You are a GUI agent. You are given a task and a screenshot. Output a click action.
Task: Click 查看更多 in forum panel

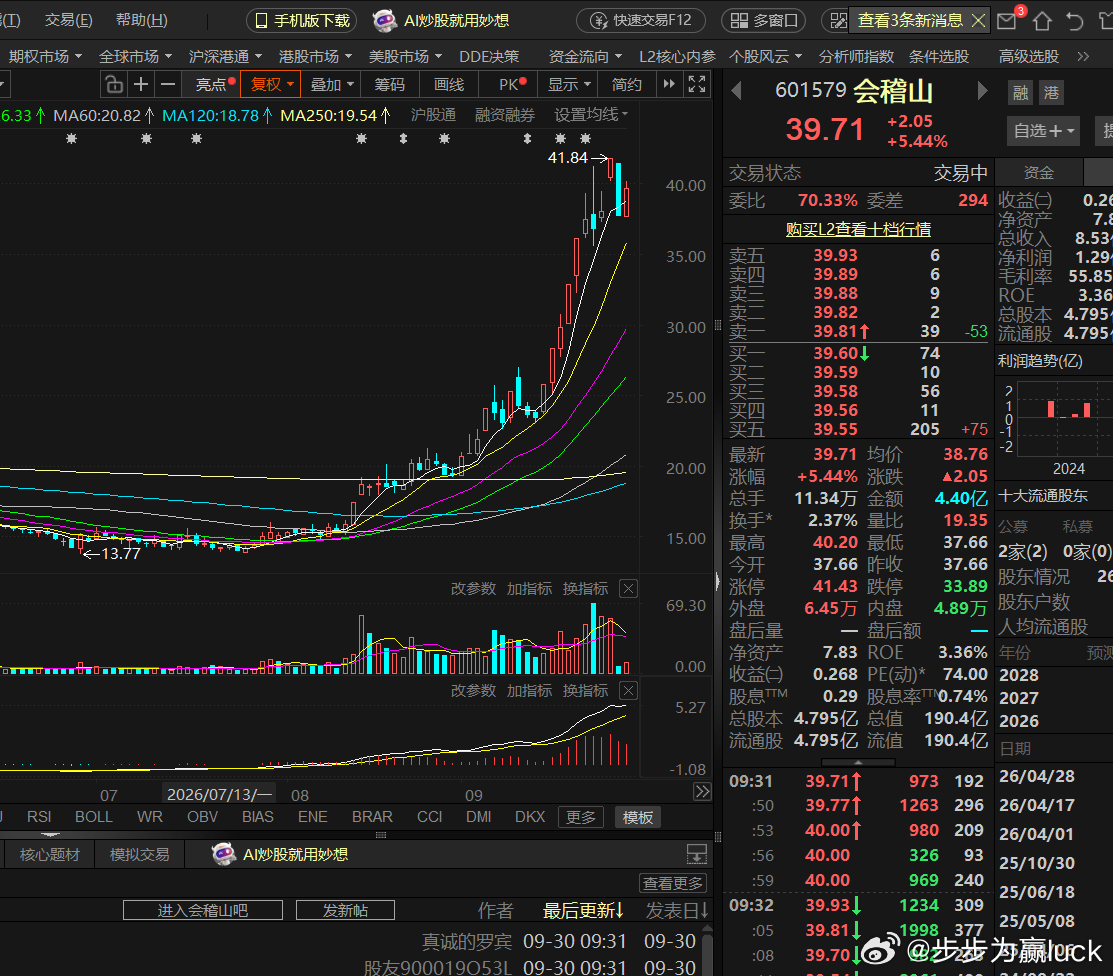pos(672,883)
